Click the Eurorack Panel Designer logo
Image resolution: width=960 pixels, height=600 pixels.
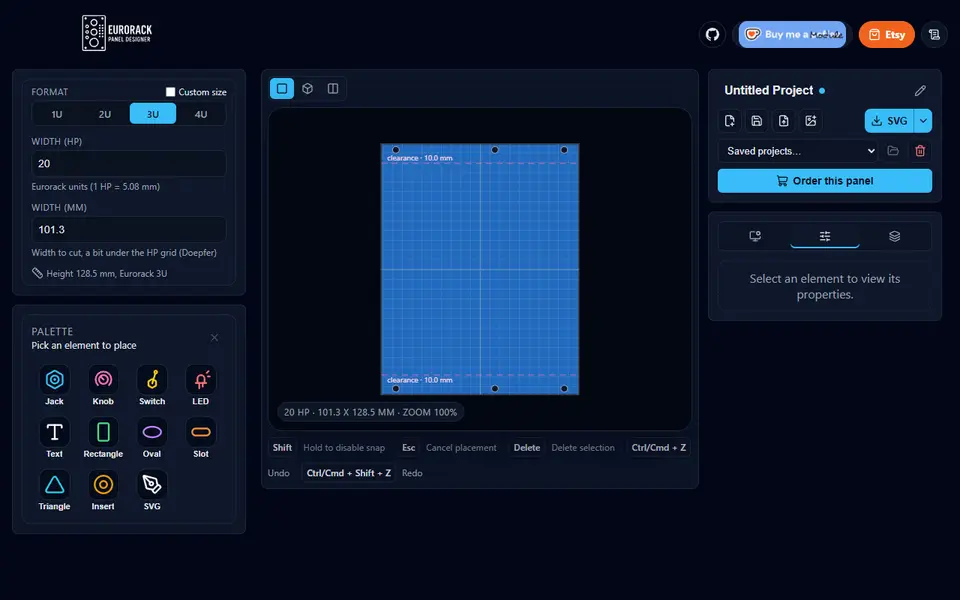tap(117, 33)
